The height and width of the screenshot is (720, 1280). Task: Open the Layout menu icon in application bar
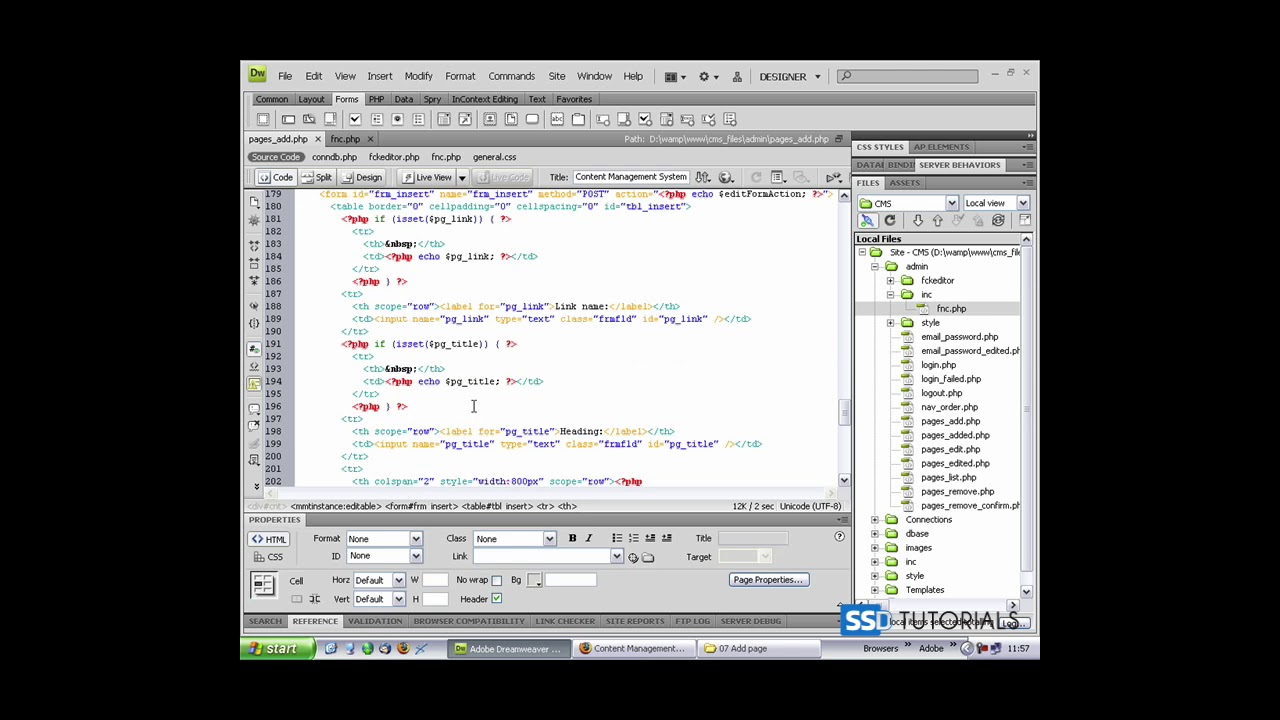click(675, 76)
